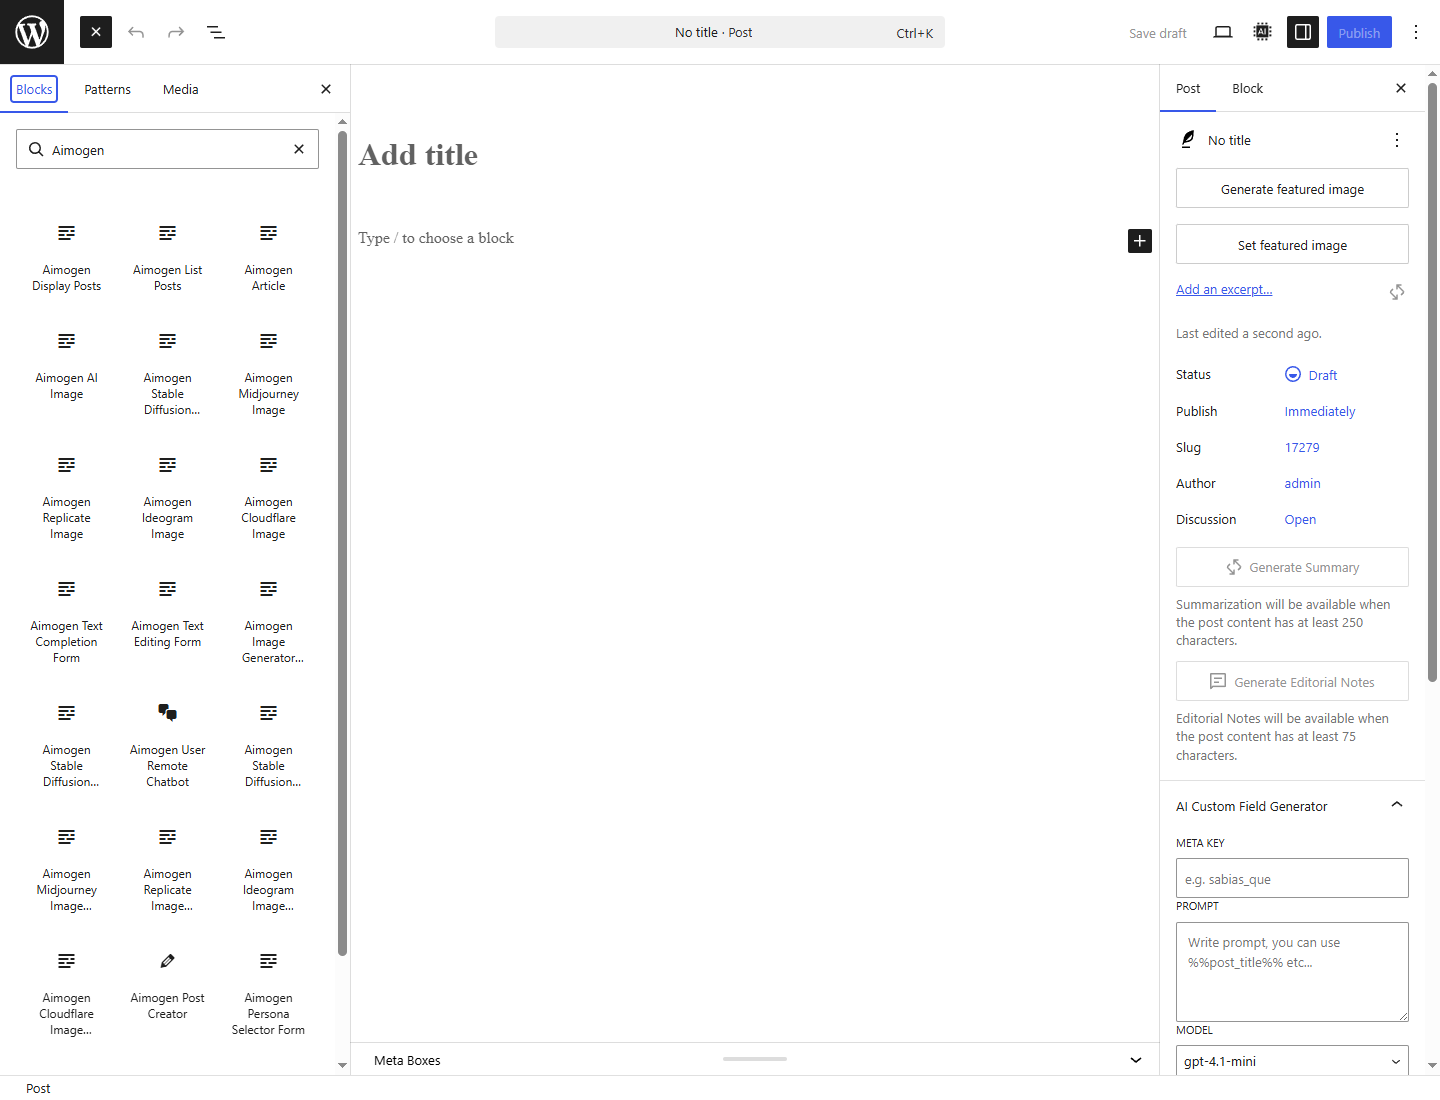Click Generate Summary button
Image resolution: width=1440 pixels, height=1100 pixels.
pos(1292,567)
